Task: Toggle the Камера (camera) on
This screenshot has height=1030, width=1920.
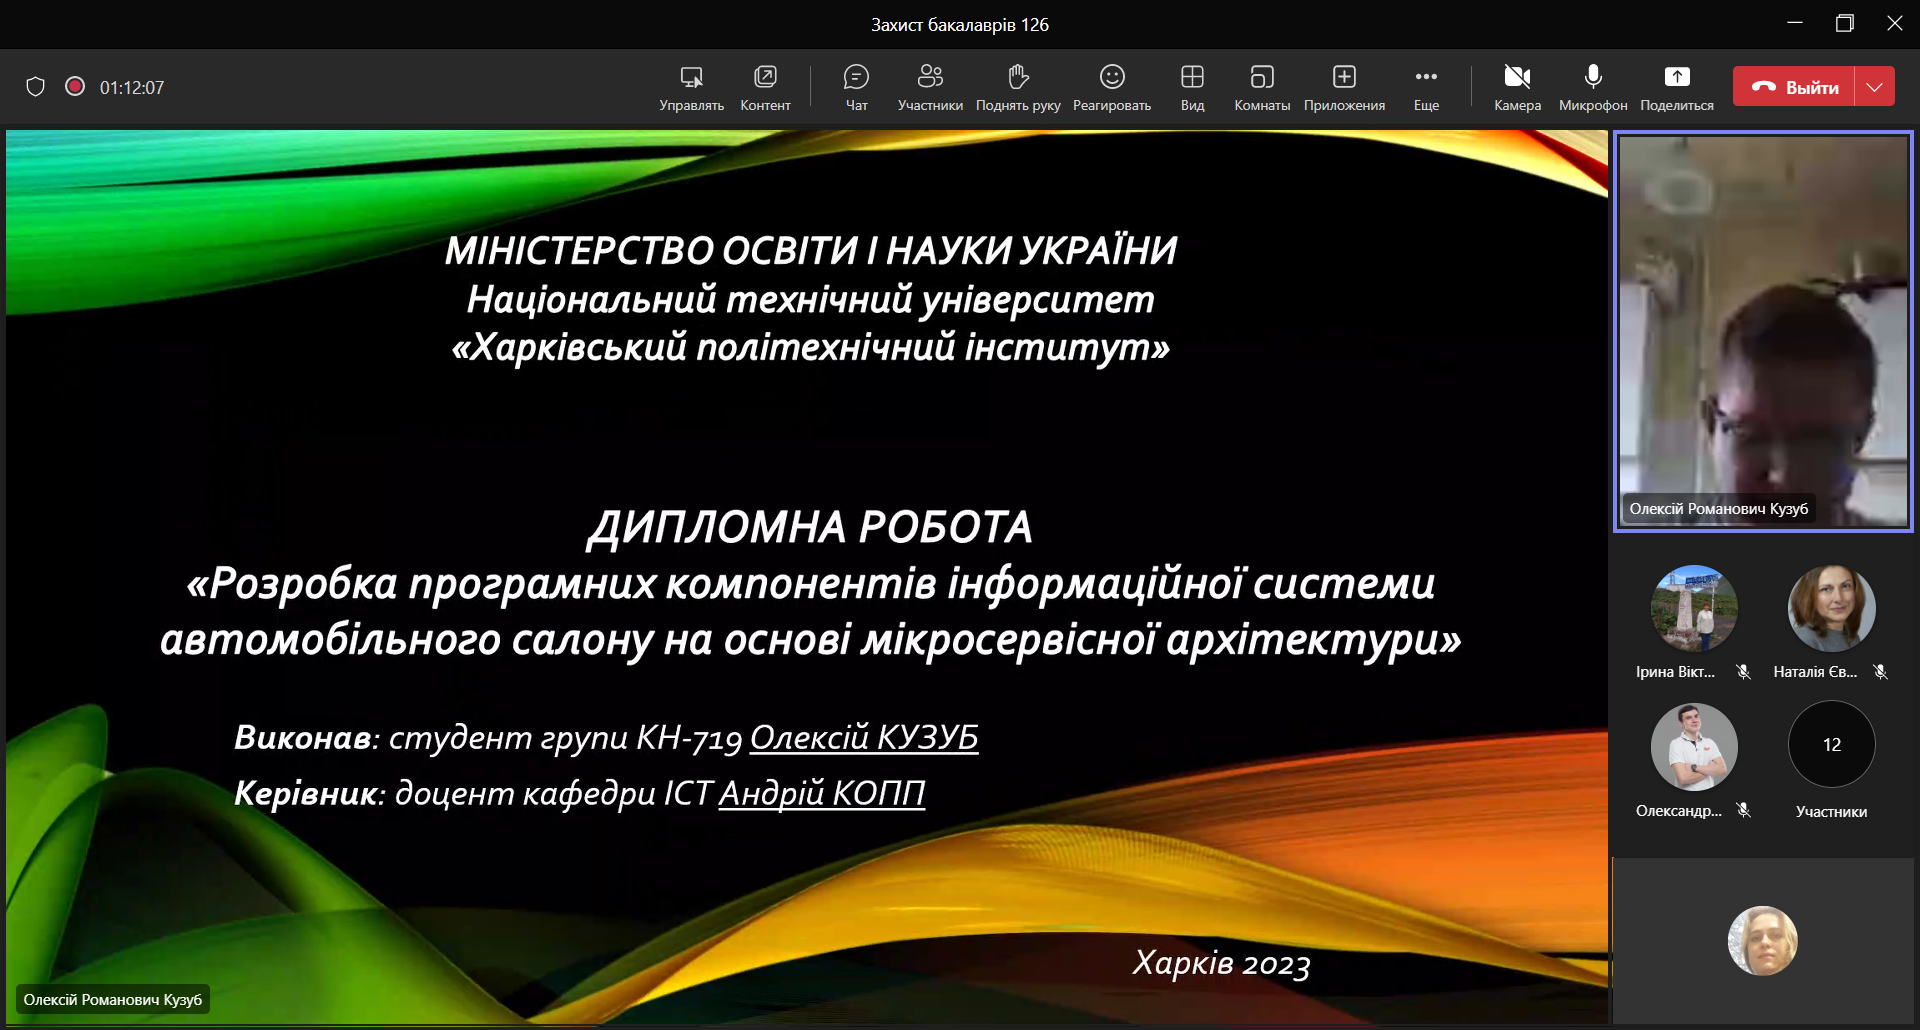Action: (x=1517, y=88)
